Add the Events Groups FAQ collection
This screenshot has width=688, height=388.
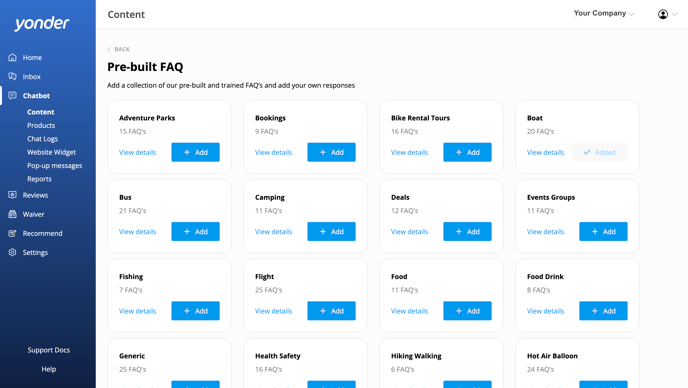[603, 231]
